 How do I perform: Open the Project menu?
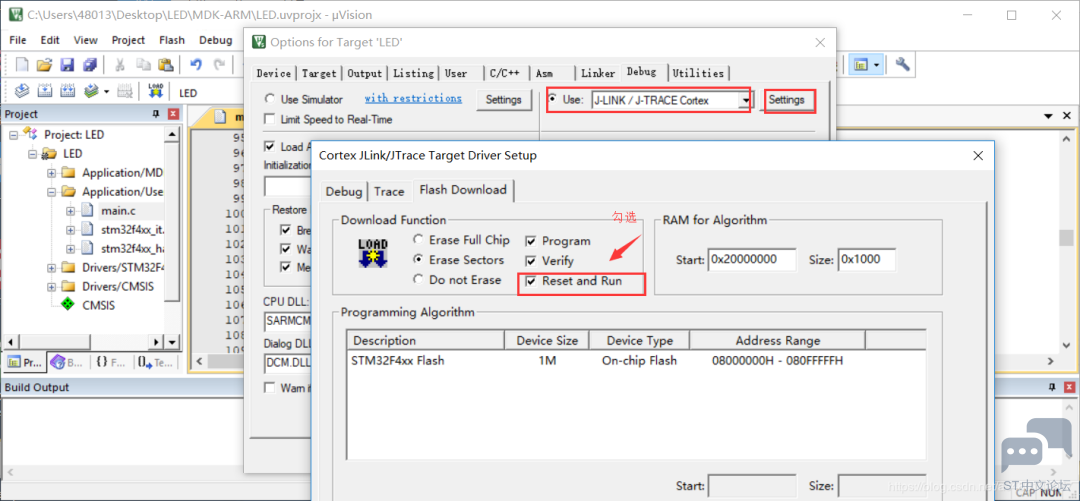click(x=129, y=40)
